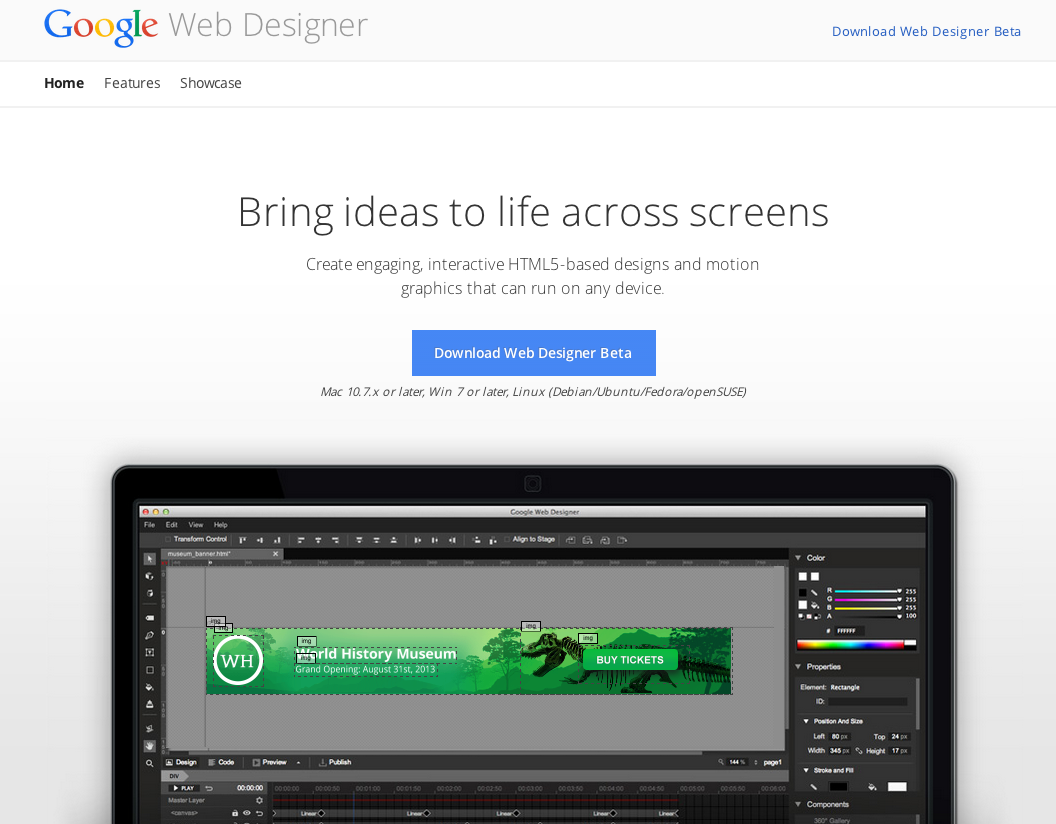The height and width of the screenshot is (824, 1056).
Task: Go to the Showcase tab
Action: pos(211,83)
